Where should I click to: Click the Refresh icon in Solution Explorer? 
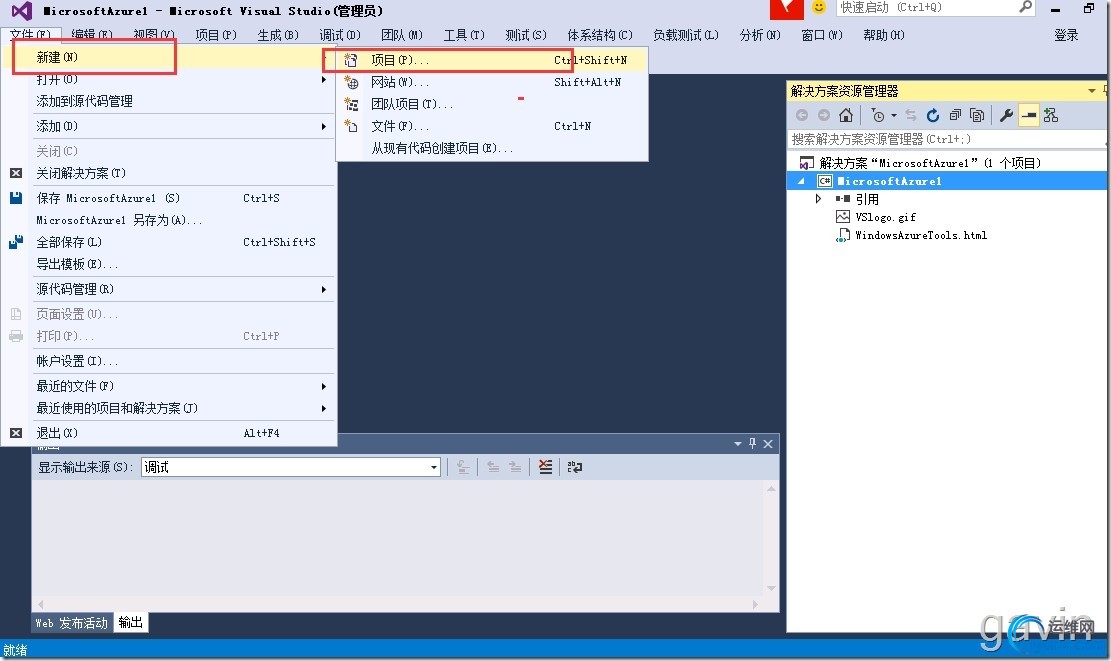[932, 115]
